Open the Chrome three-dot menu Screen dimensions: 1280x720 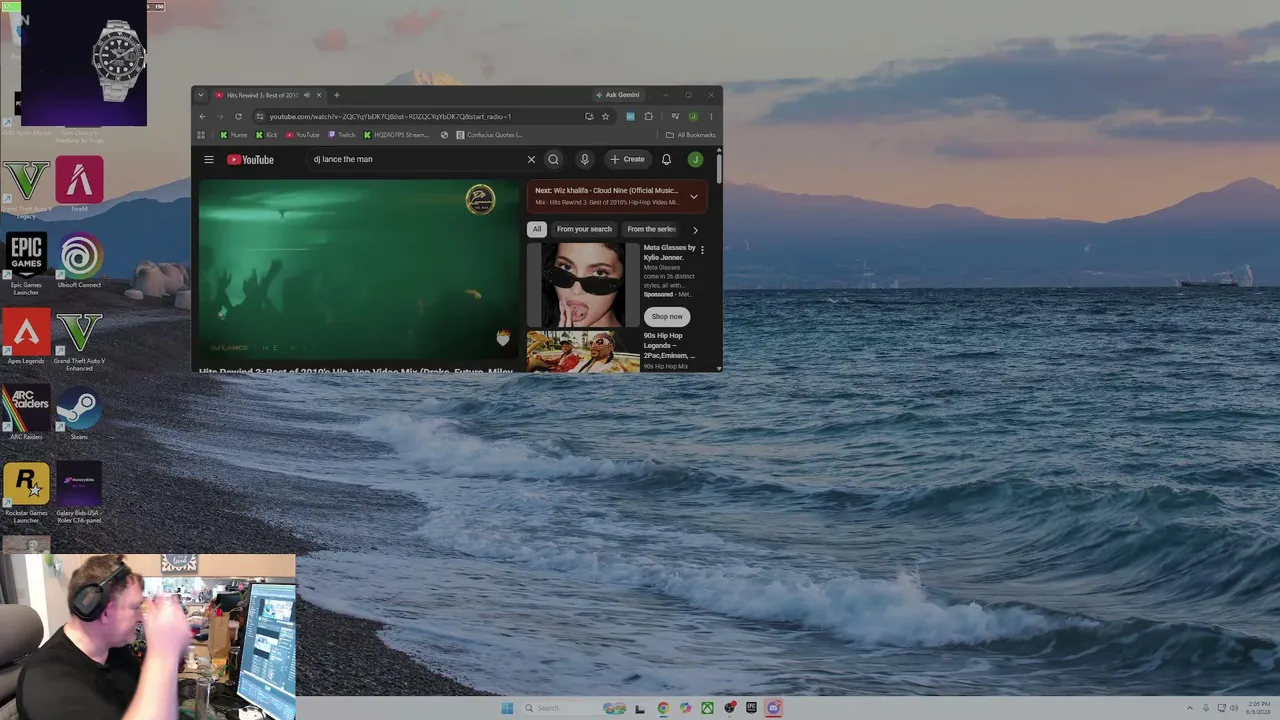(x=711, y=116)
